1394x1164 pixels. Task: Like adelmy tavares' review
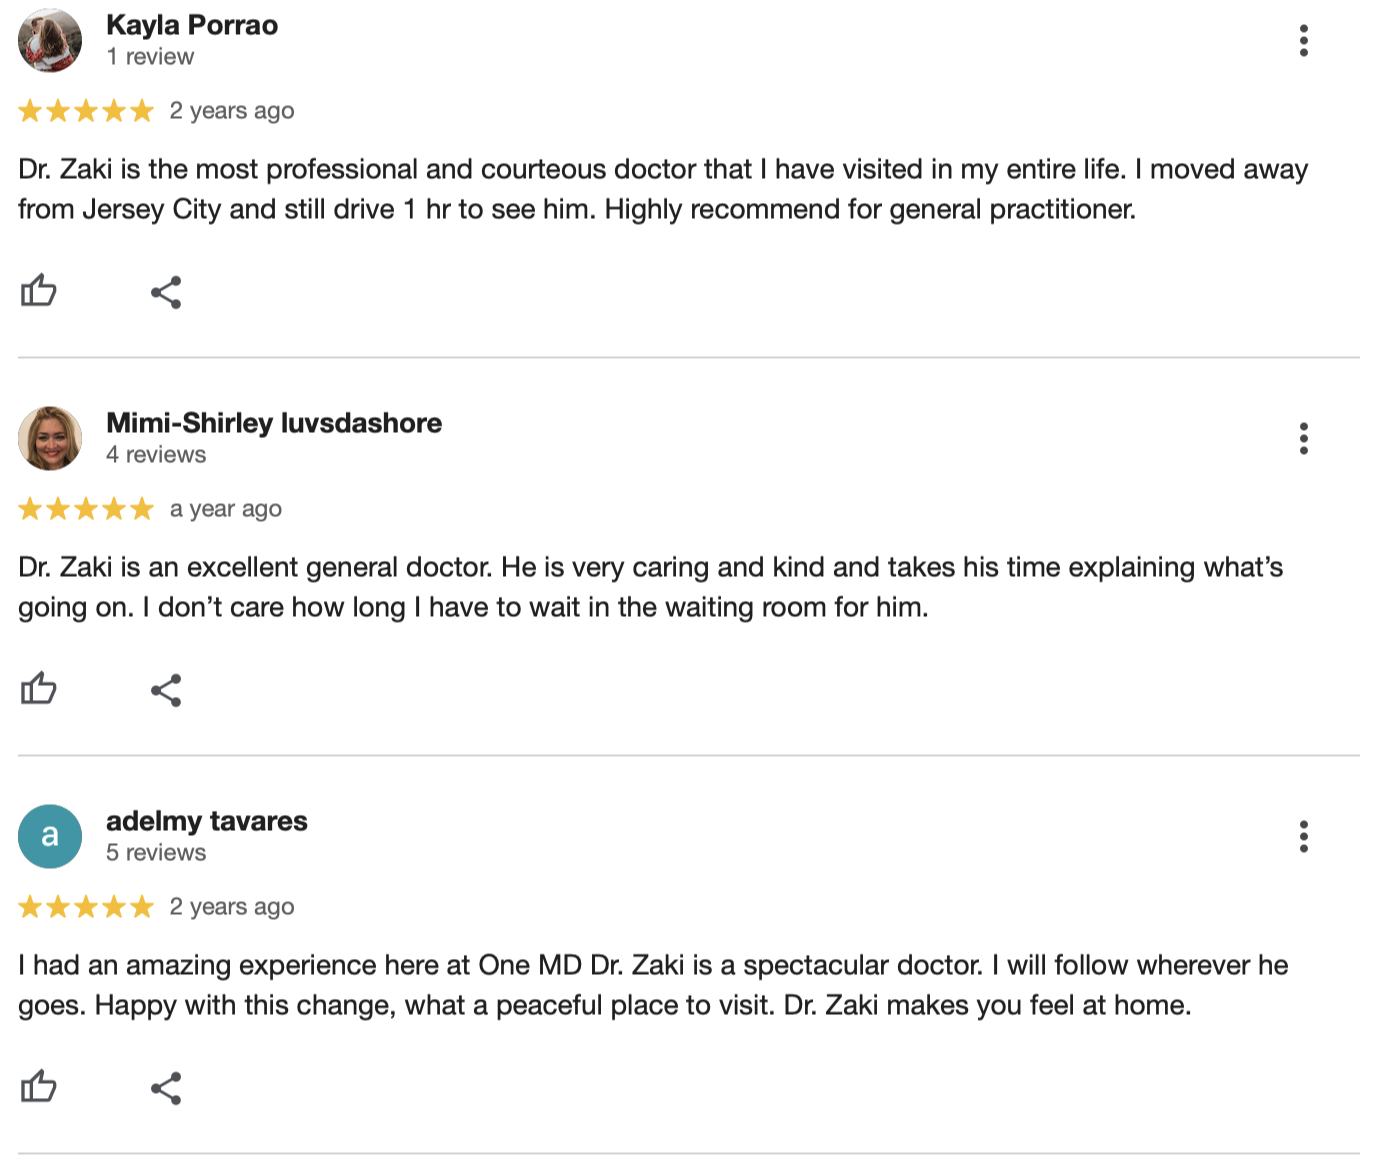pyautogui.click(x=39, y=1087)
